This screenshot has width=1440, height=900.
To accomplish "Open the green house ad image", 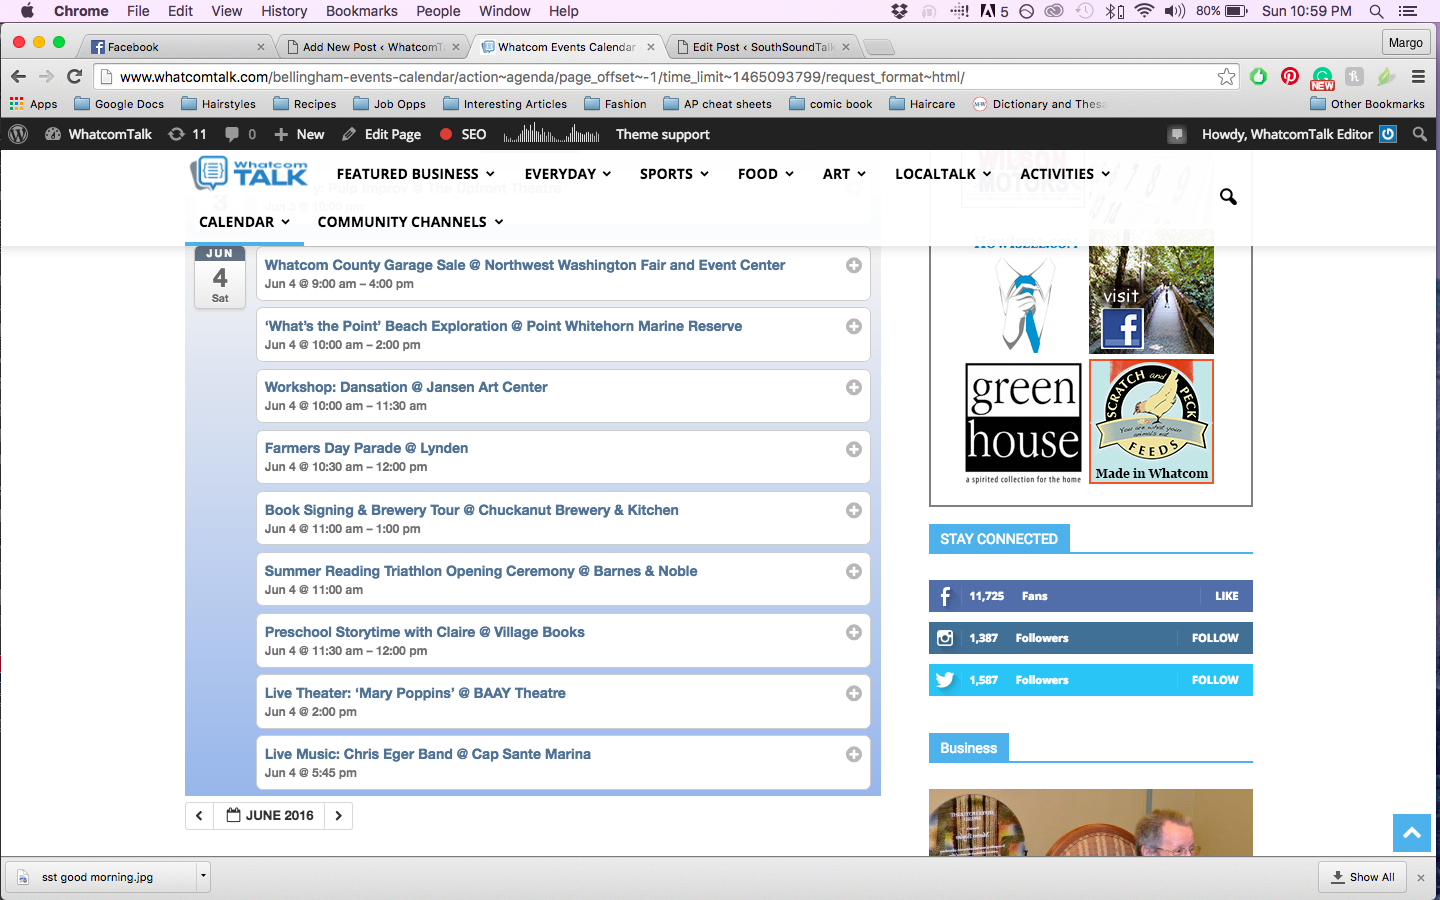I will click(x=1023, y=423).
